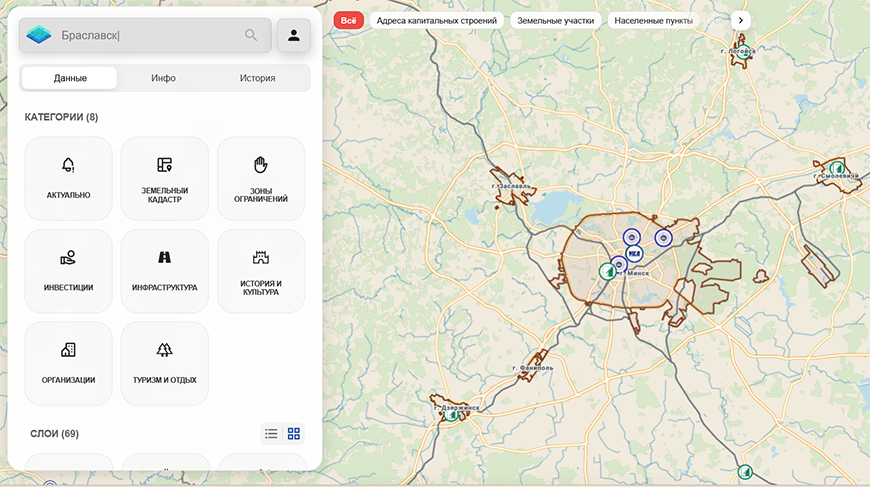This screenshot has height=487, width=870.
Task: Enable the Всё filter chip
Action: point(348,21)
